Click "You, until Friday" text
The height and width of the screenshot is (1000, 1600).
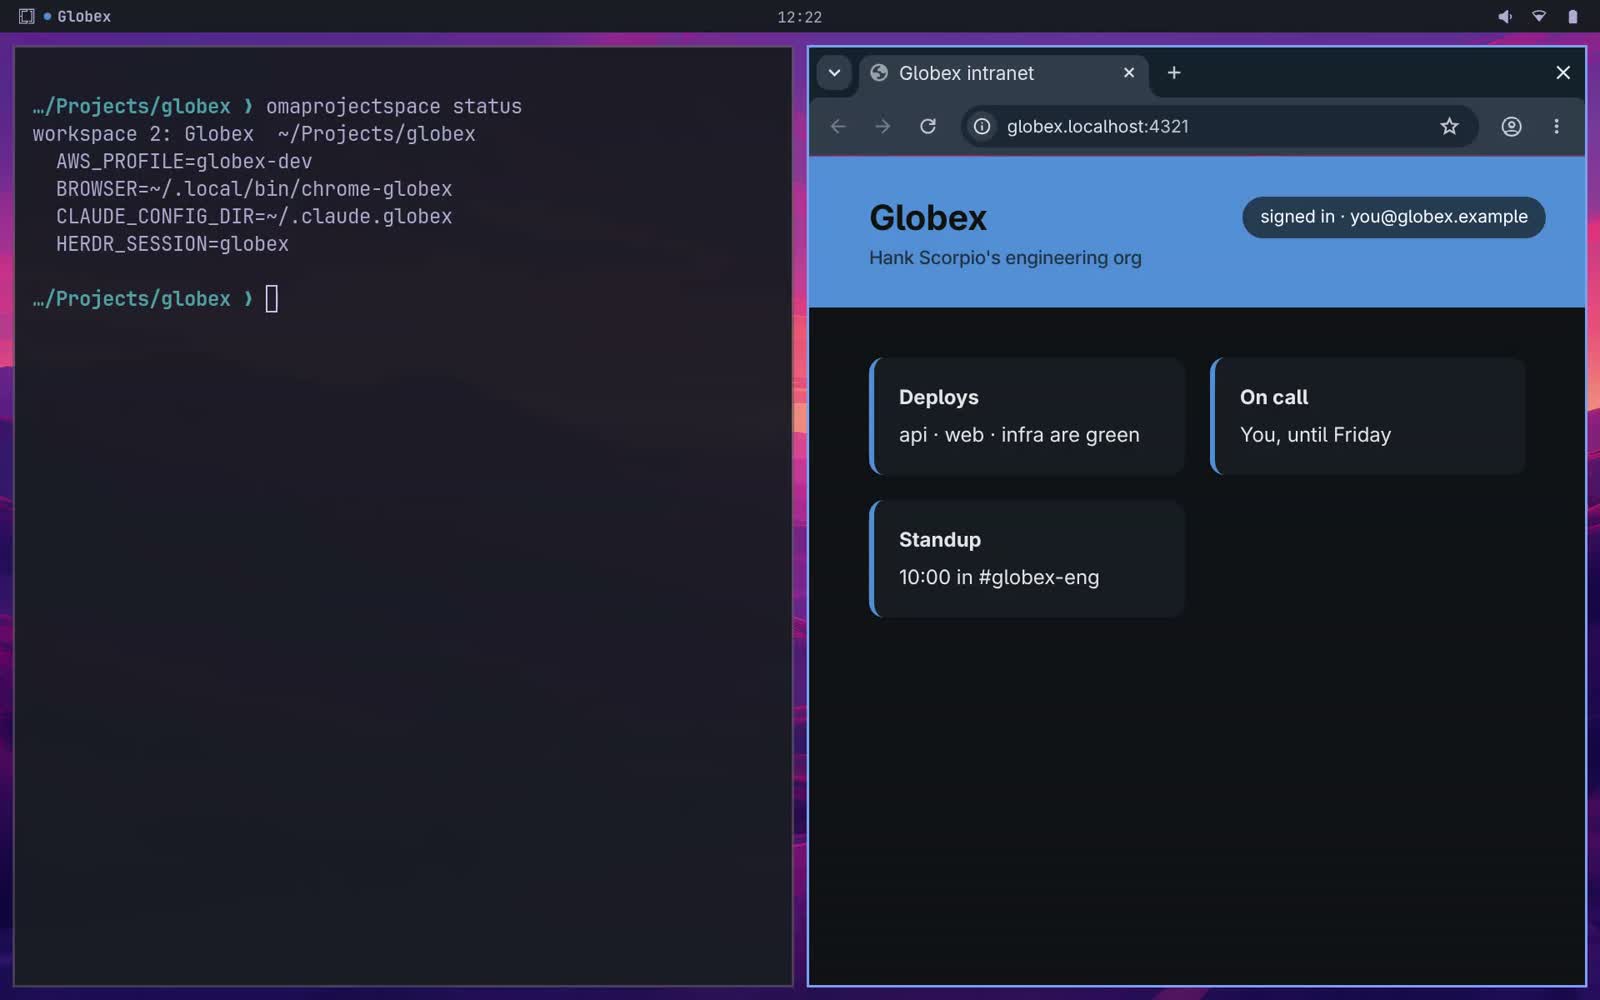(1315, 435)
